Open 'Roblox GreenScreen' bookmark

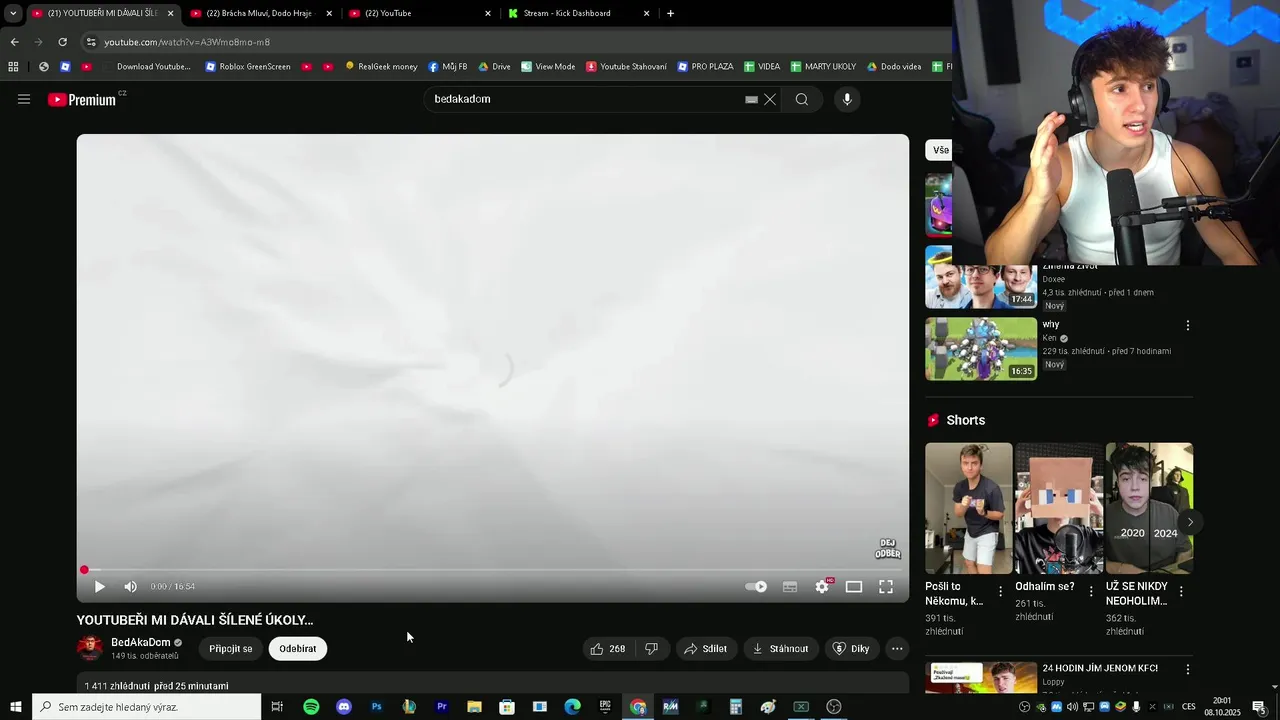[x=247, y=67]
